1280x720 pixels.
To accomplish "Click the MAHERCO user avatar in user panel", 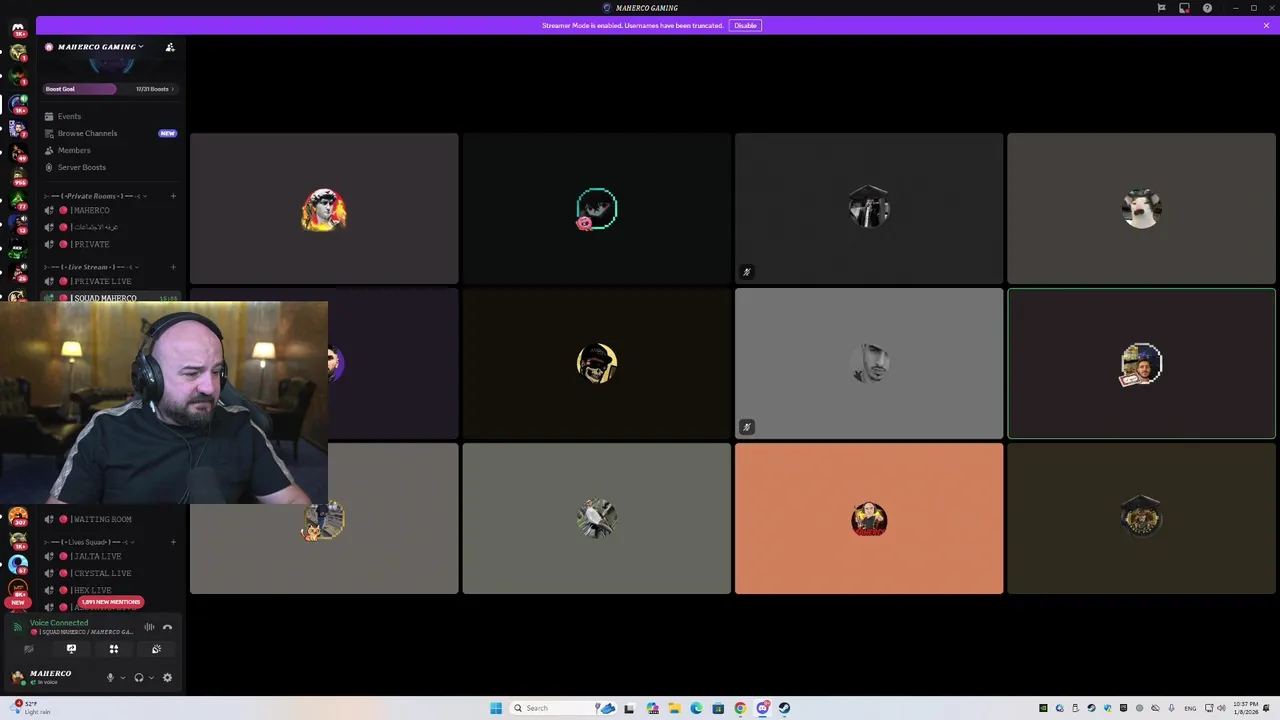I will 17,677.
